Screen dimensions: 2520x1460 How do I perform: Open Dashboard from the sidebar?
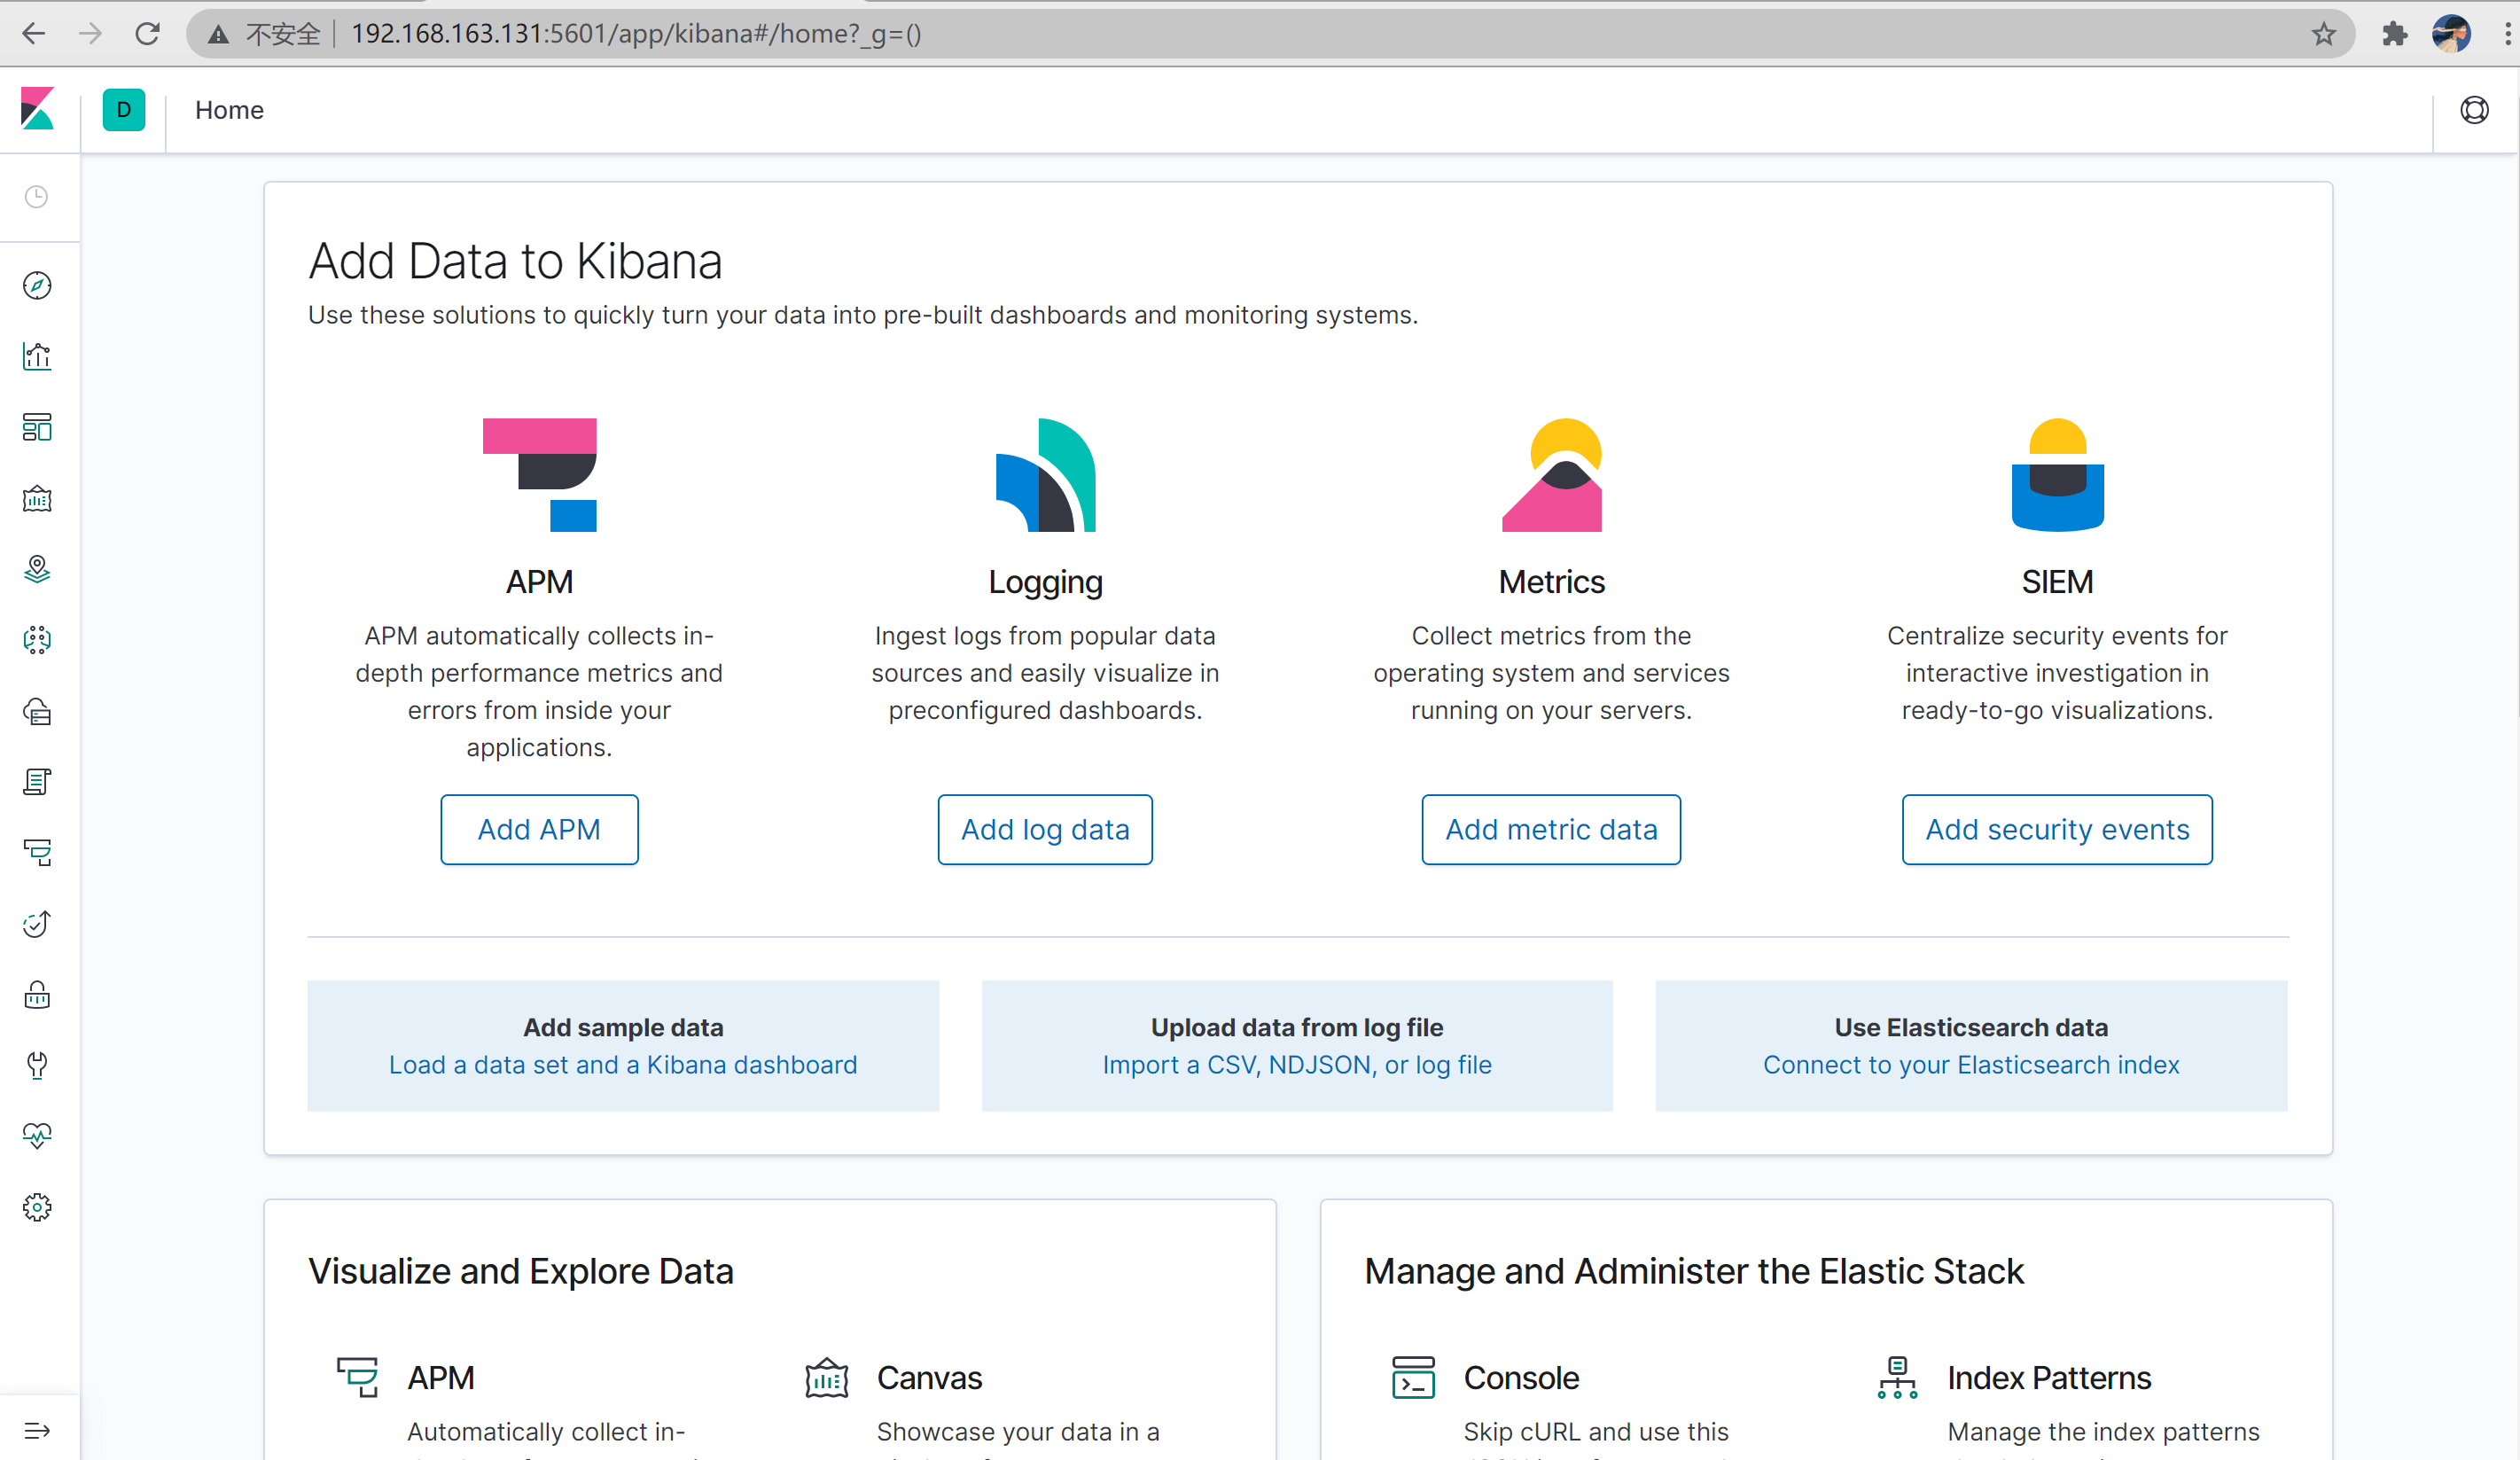(37, 428)
